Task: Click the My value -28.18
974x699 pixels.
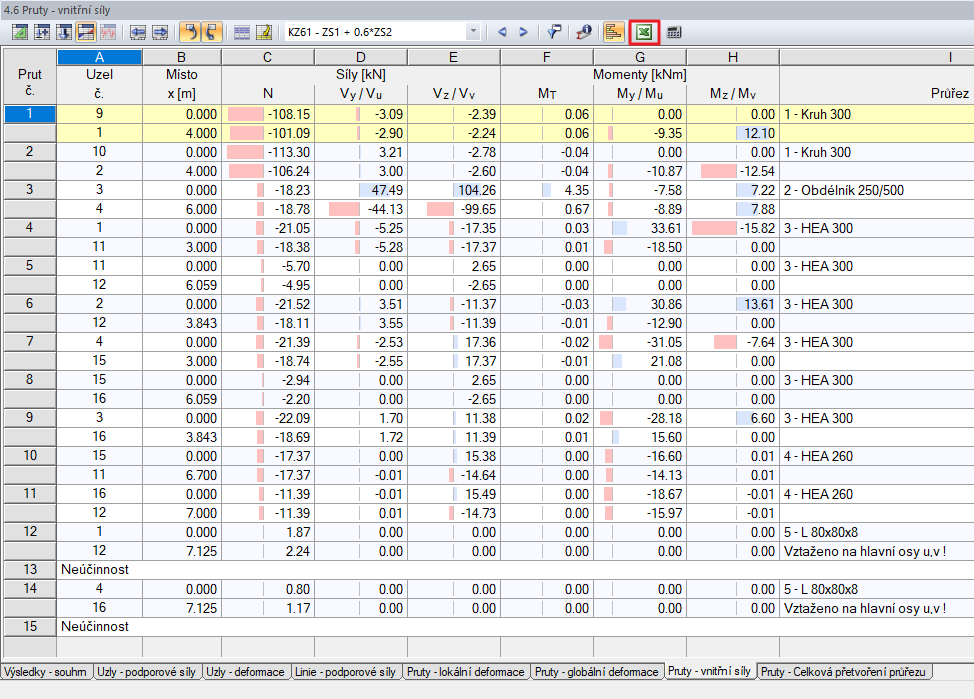Action: 664,418
